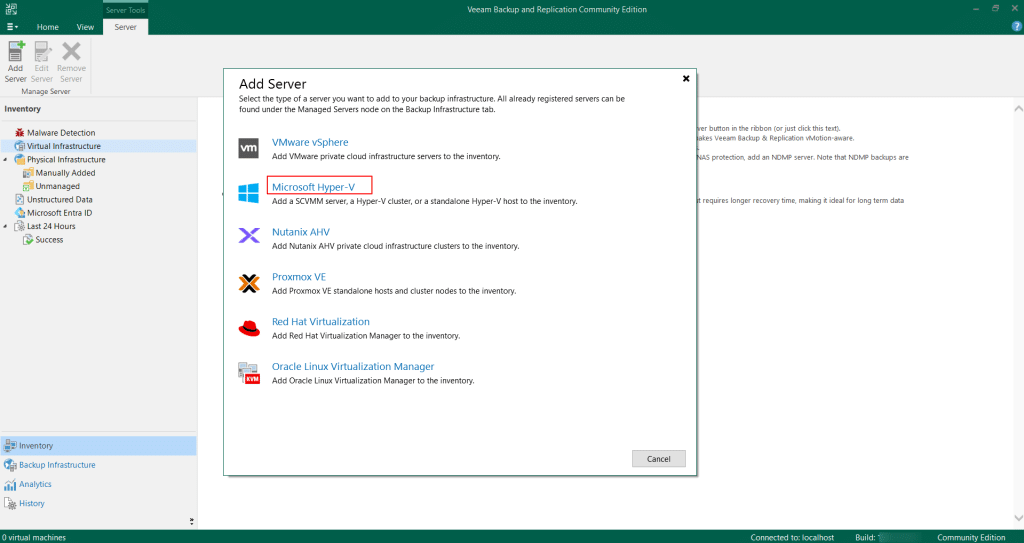This screenshot has width=1024, height=543.
Task: Click the Proxmox logo icon
Action: coord(249,283)
